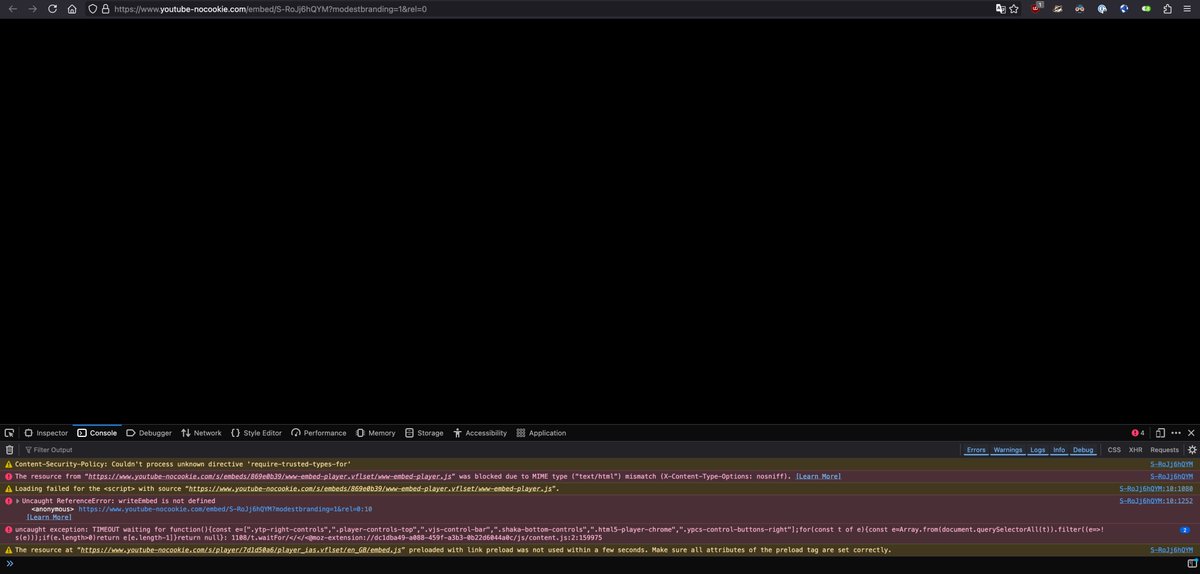
Task: Click the Filter Output input field
Action: [x=490, y=450]
